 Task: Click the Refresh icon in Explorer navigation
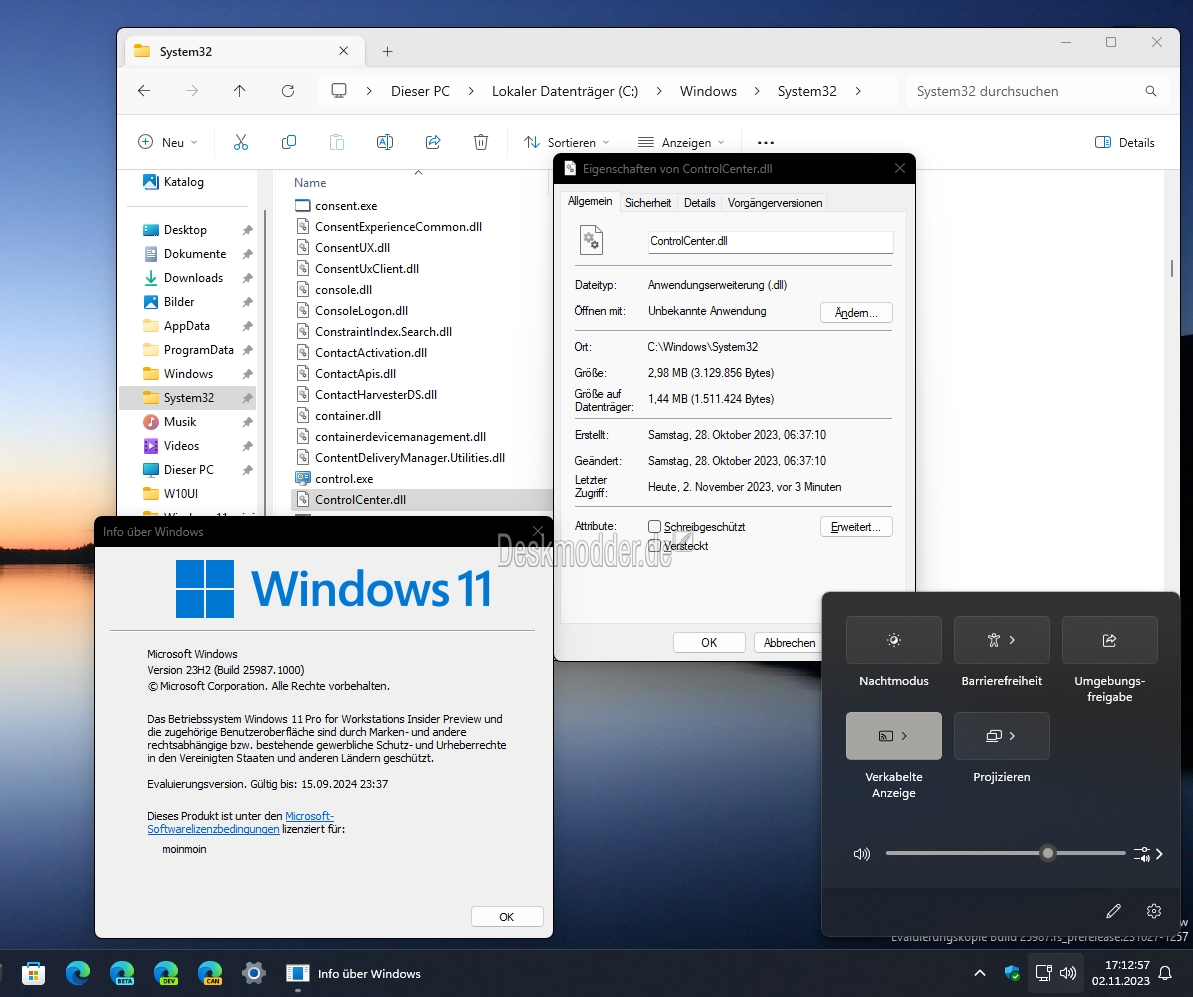tap(288, 91)
